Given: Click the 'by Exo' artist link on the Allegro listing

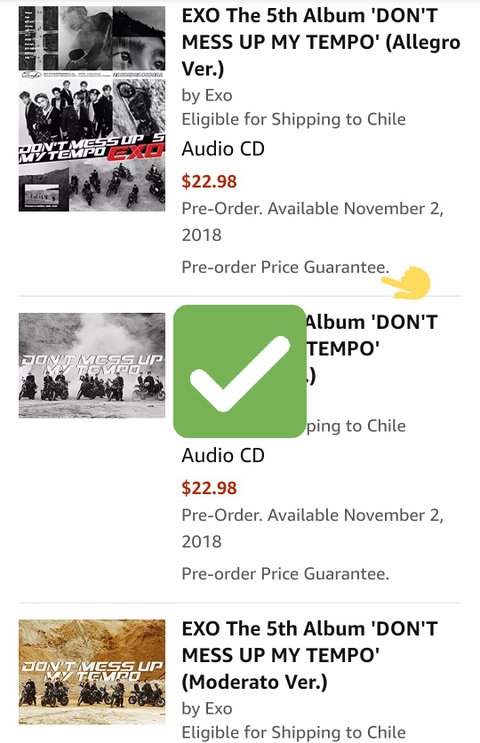Looking at the screenshot, I should click(207, 95).
